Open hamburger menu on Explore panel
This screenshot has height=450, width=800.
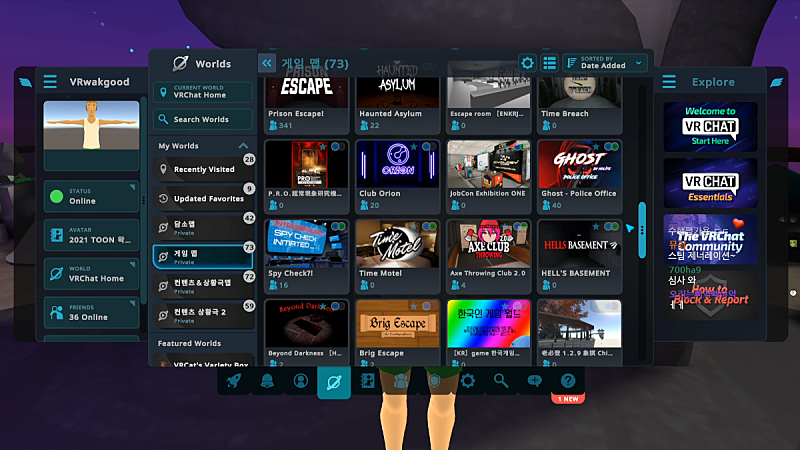tap(669, 82)
